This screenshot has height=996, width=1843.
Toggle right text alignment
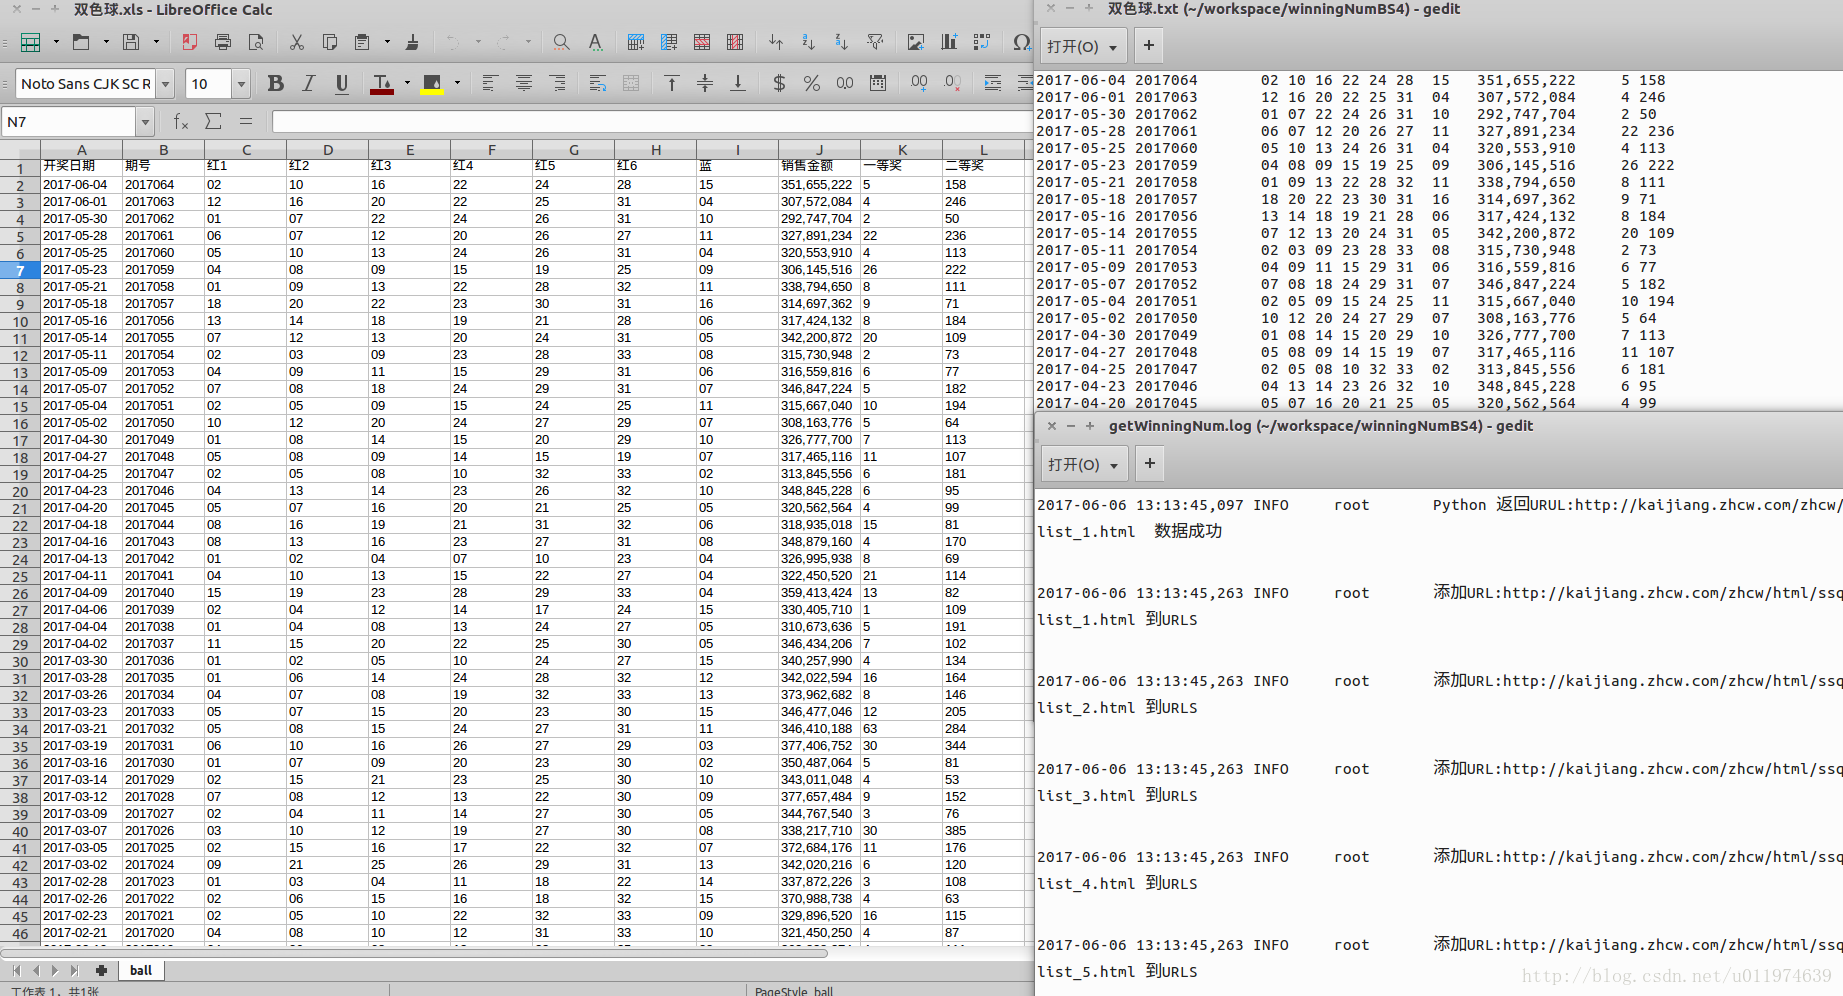tap(557, 84)
